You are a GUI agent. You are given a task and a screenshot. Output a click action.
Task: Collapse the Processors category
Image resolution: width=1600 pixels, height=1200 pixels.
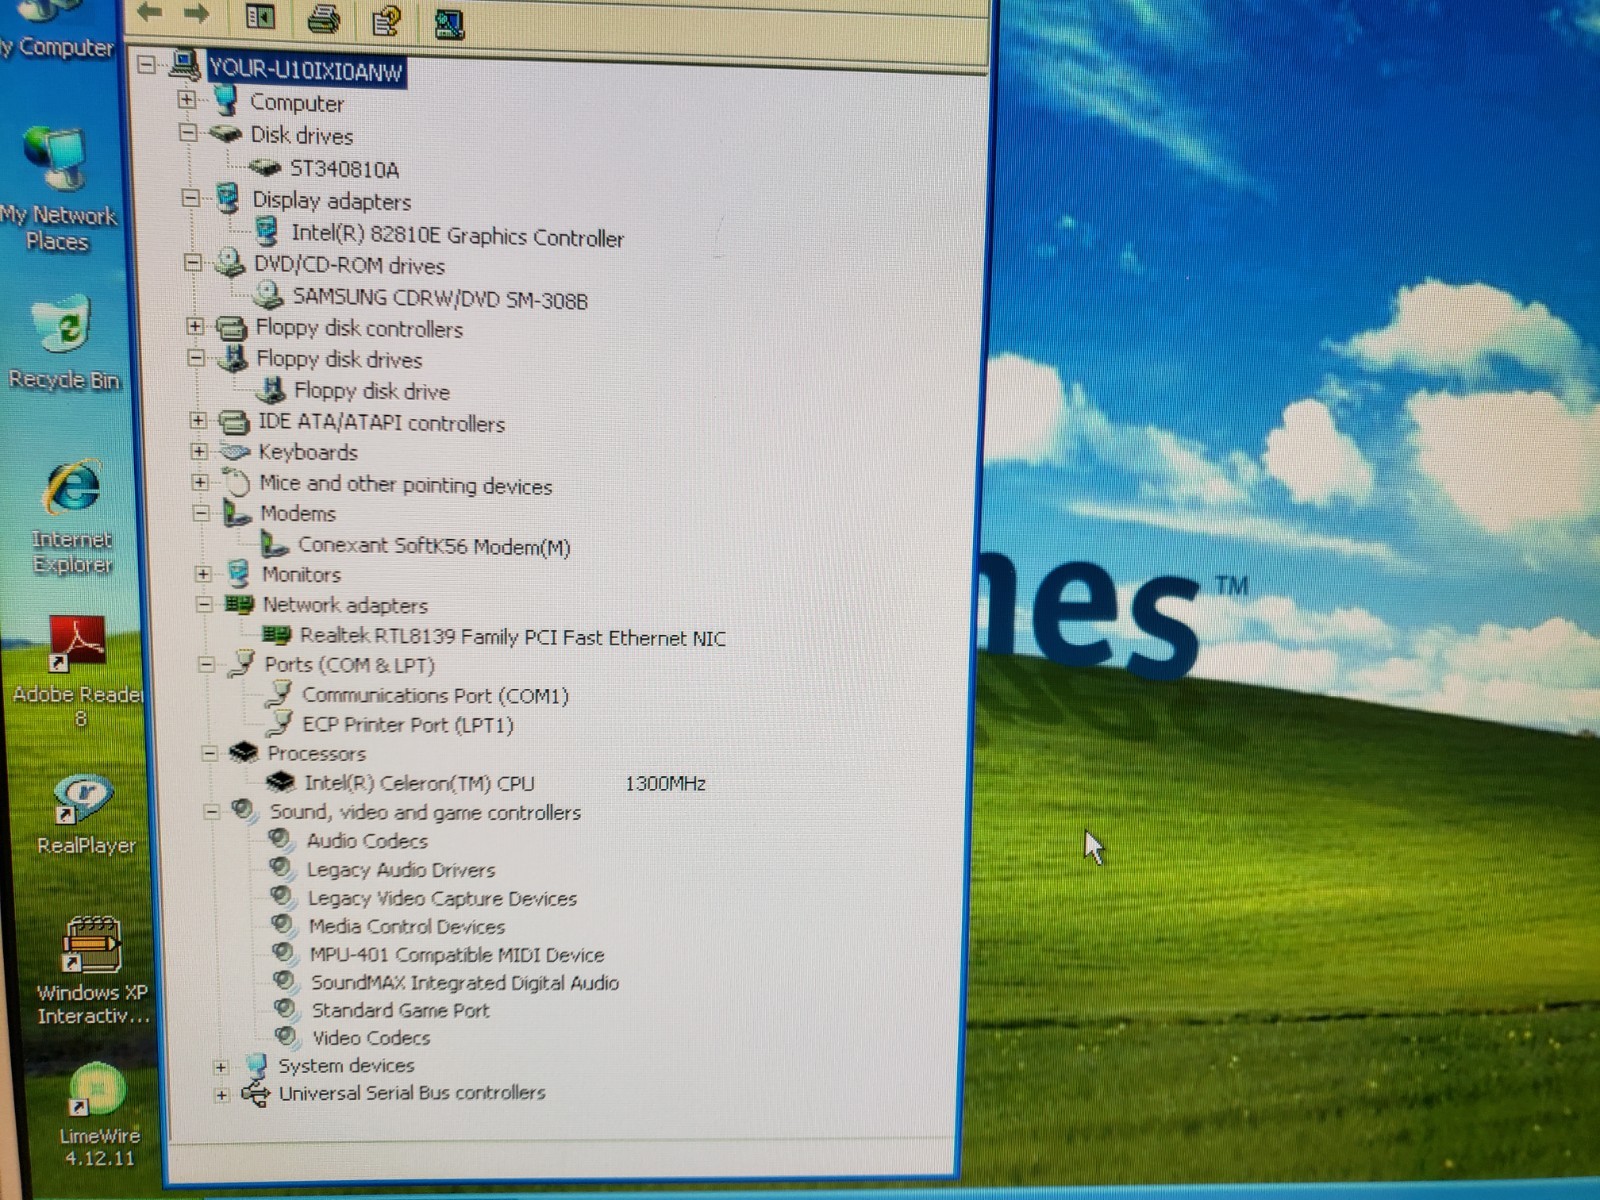pos(209,753)
